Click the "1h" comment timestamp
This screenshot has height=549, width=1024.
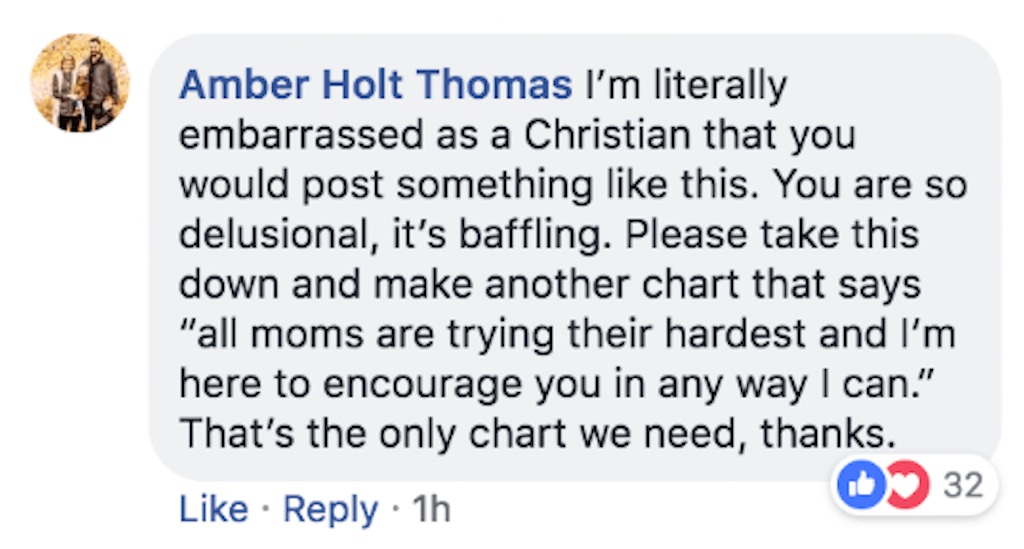[431, 510]
